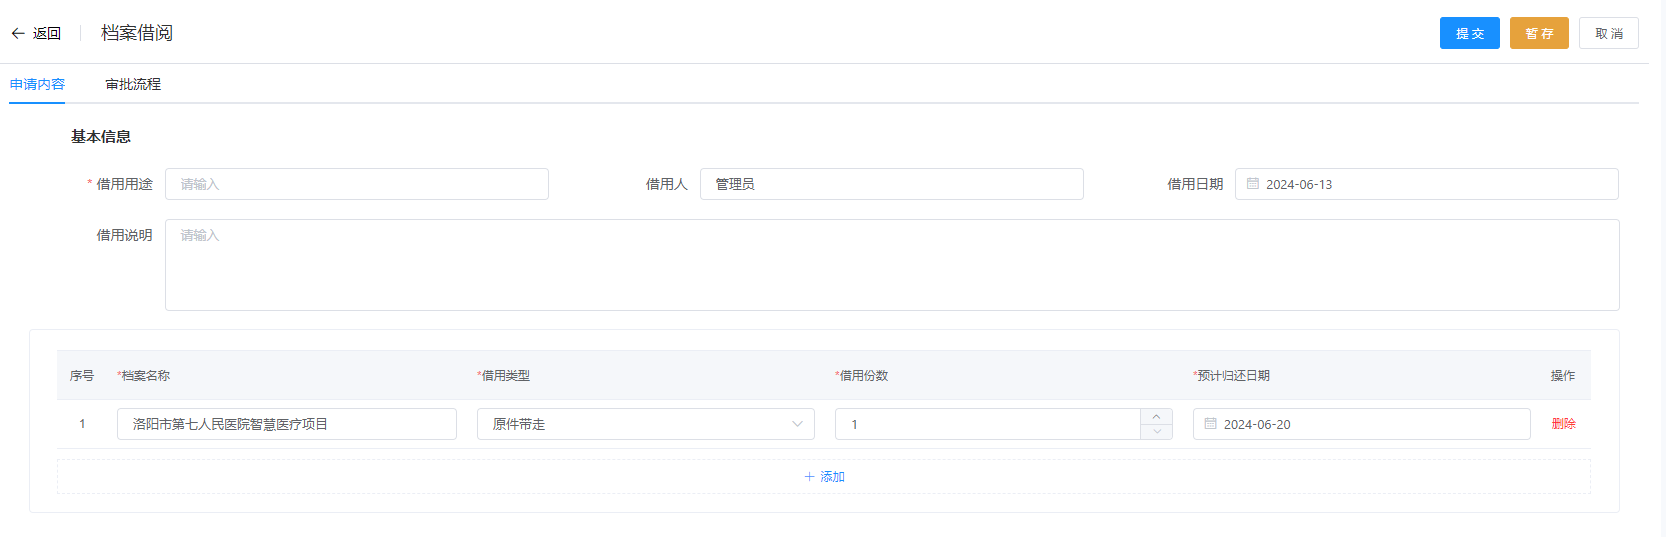This screenshot has width=1666, height=537.
Task: Click the back arrow icon
Action: 18,33
